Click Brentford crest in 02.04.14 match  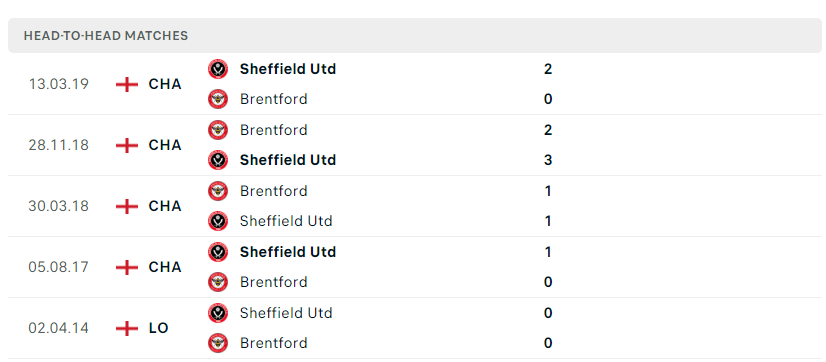coord(218,343)
